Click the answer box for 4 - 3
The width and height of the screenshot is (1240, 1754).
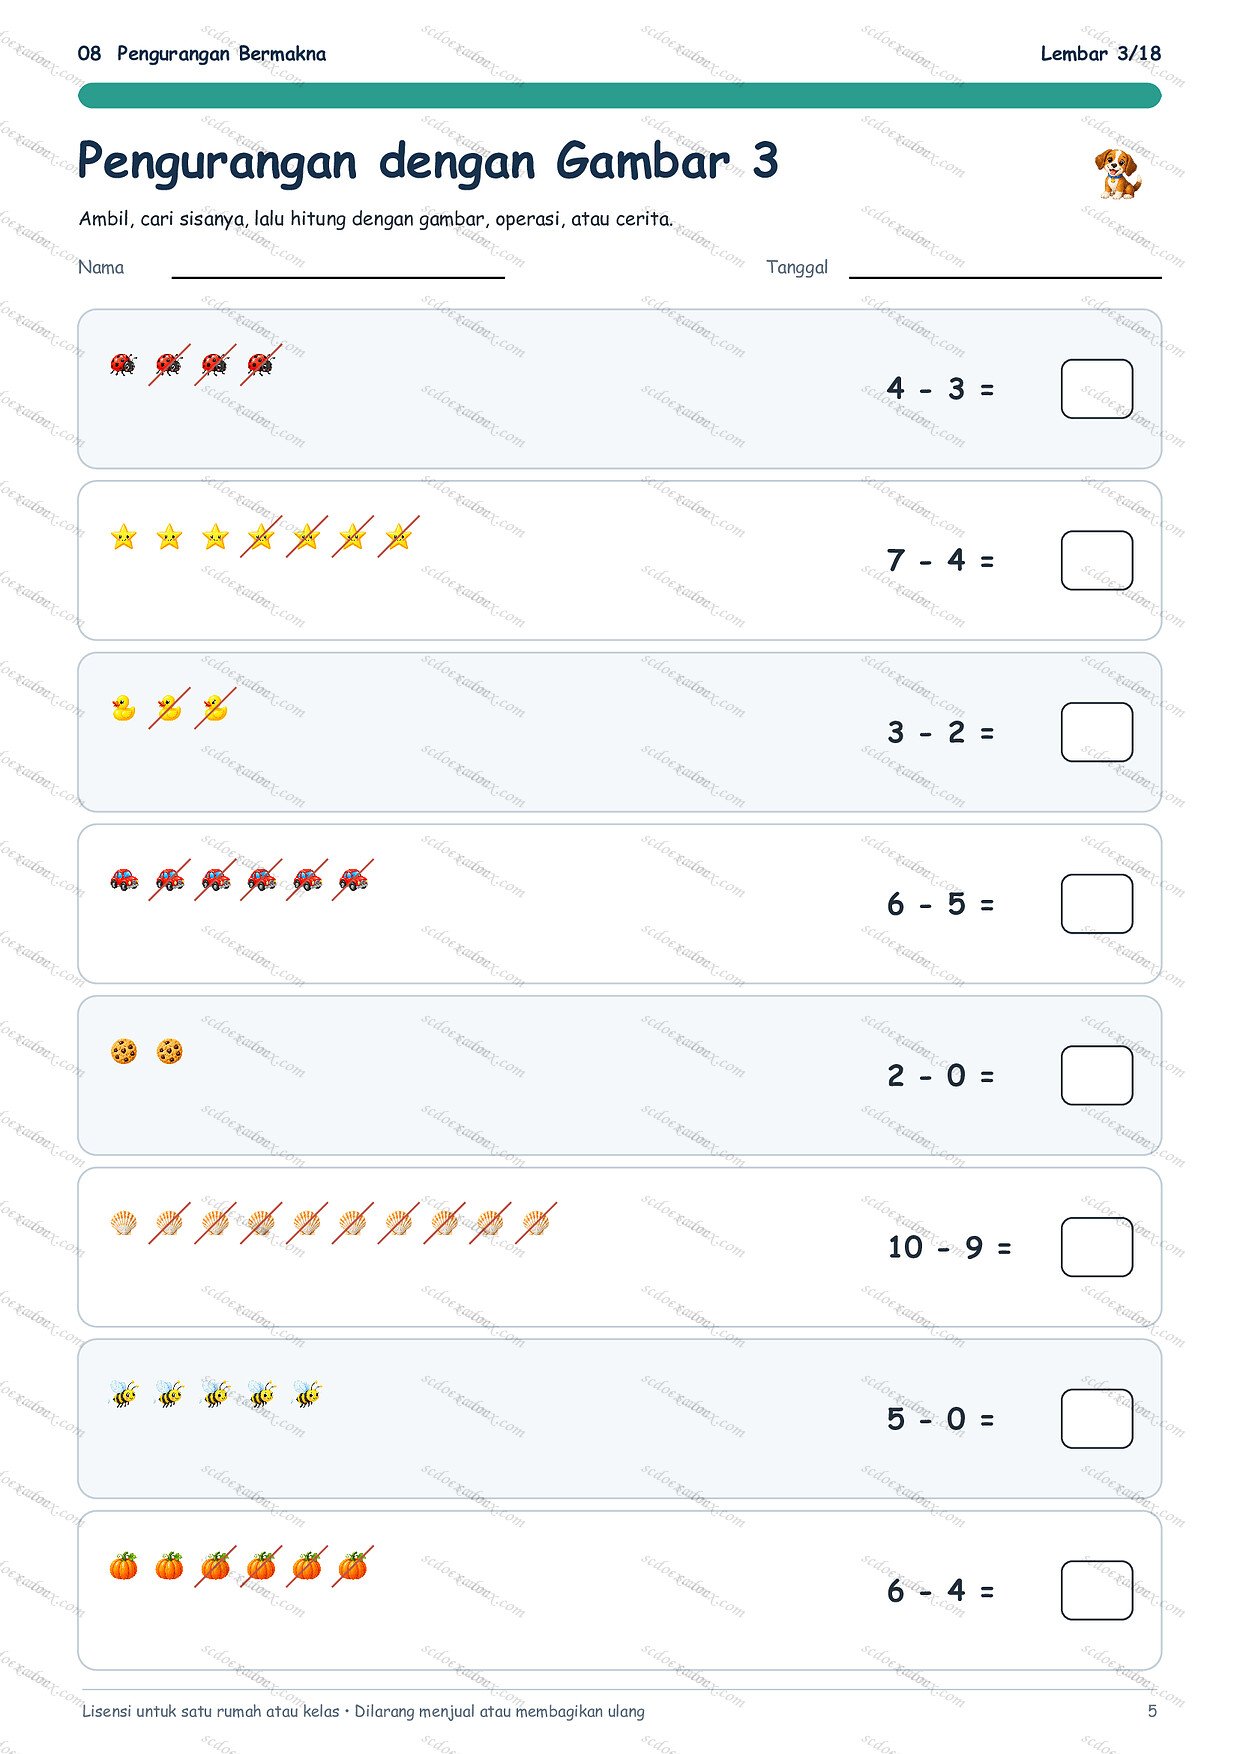tap(1097, 389)
